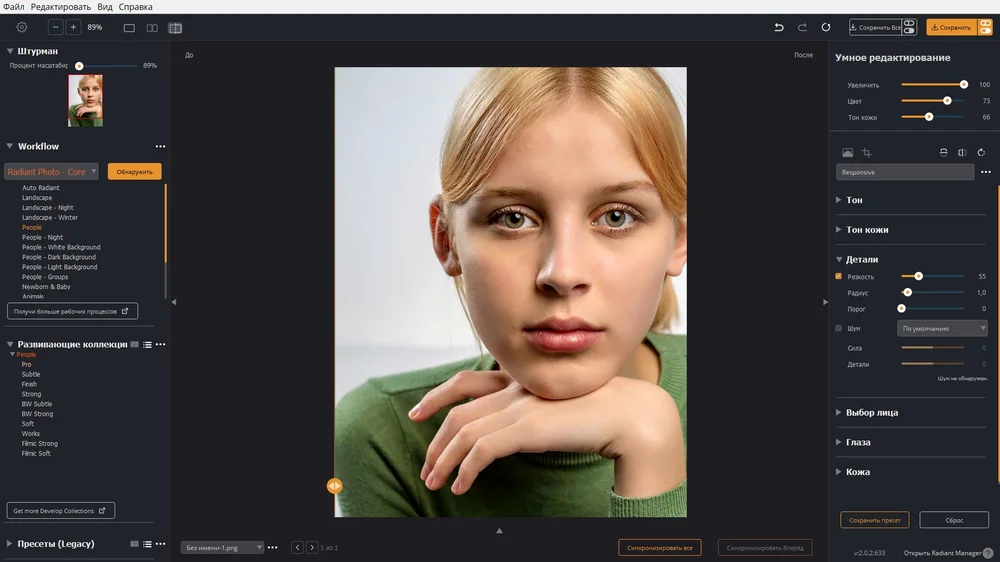Screen dimensions: 1000x562
Task: Click the orange Сохранить button
Action: pyautogui.click(x=952, y=27)
